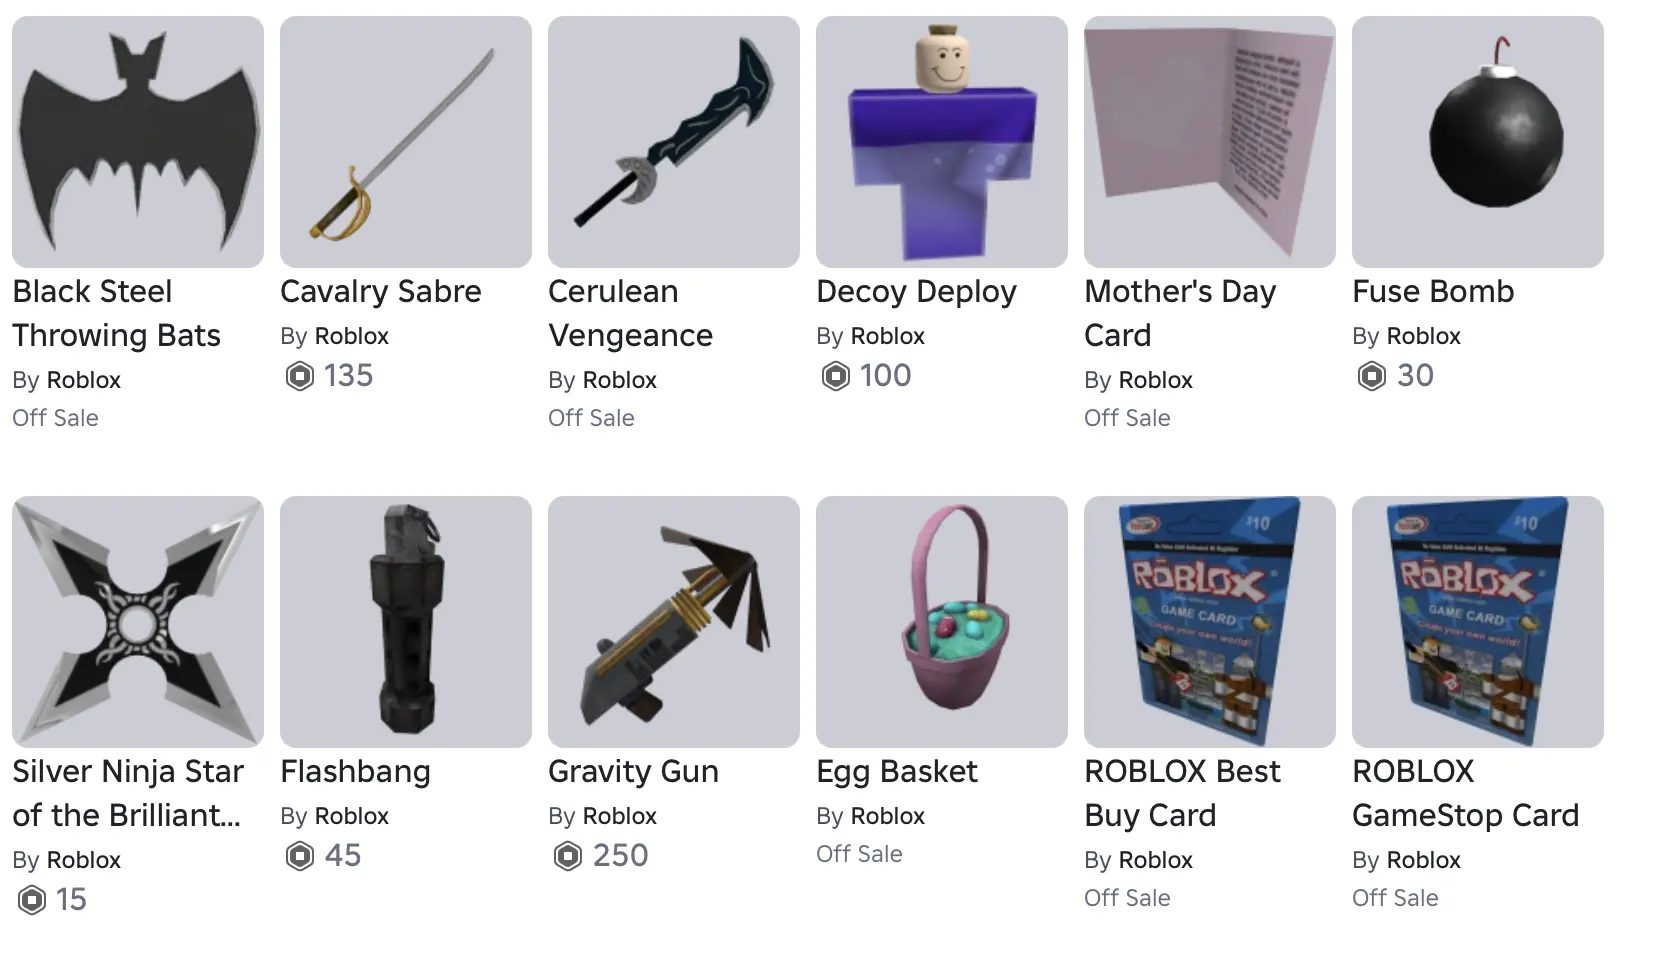
Task: View the ROBLOX Best Buy Card image
Action: click(1210, 622)
